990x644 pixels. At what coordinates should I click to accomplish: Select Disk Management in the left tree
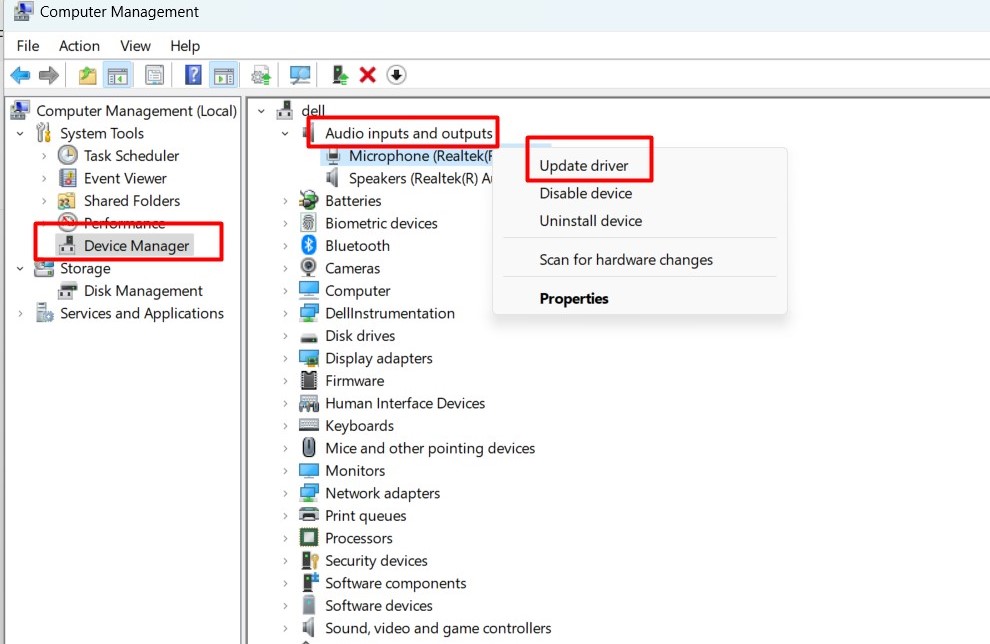pos(143,291)
